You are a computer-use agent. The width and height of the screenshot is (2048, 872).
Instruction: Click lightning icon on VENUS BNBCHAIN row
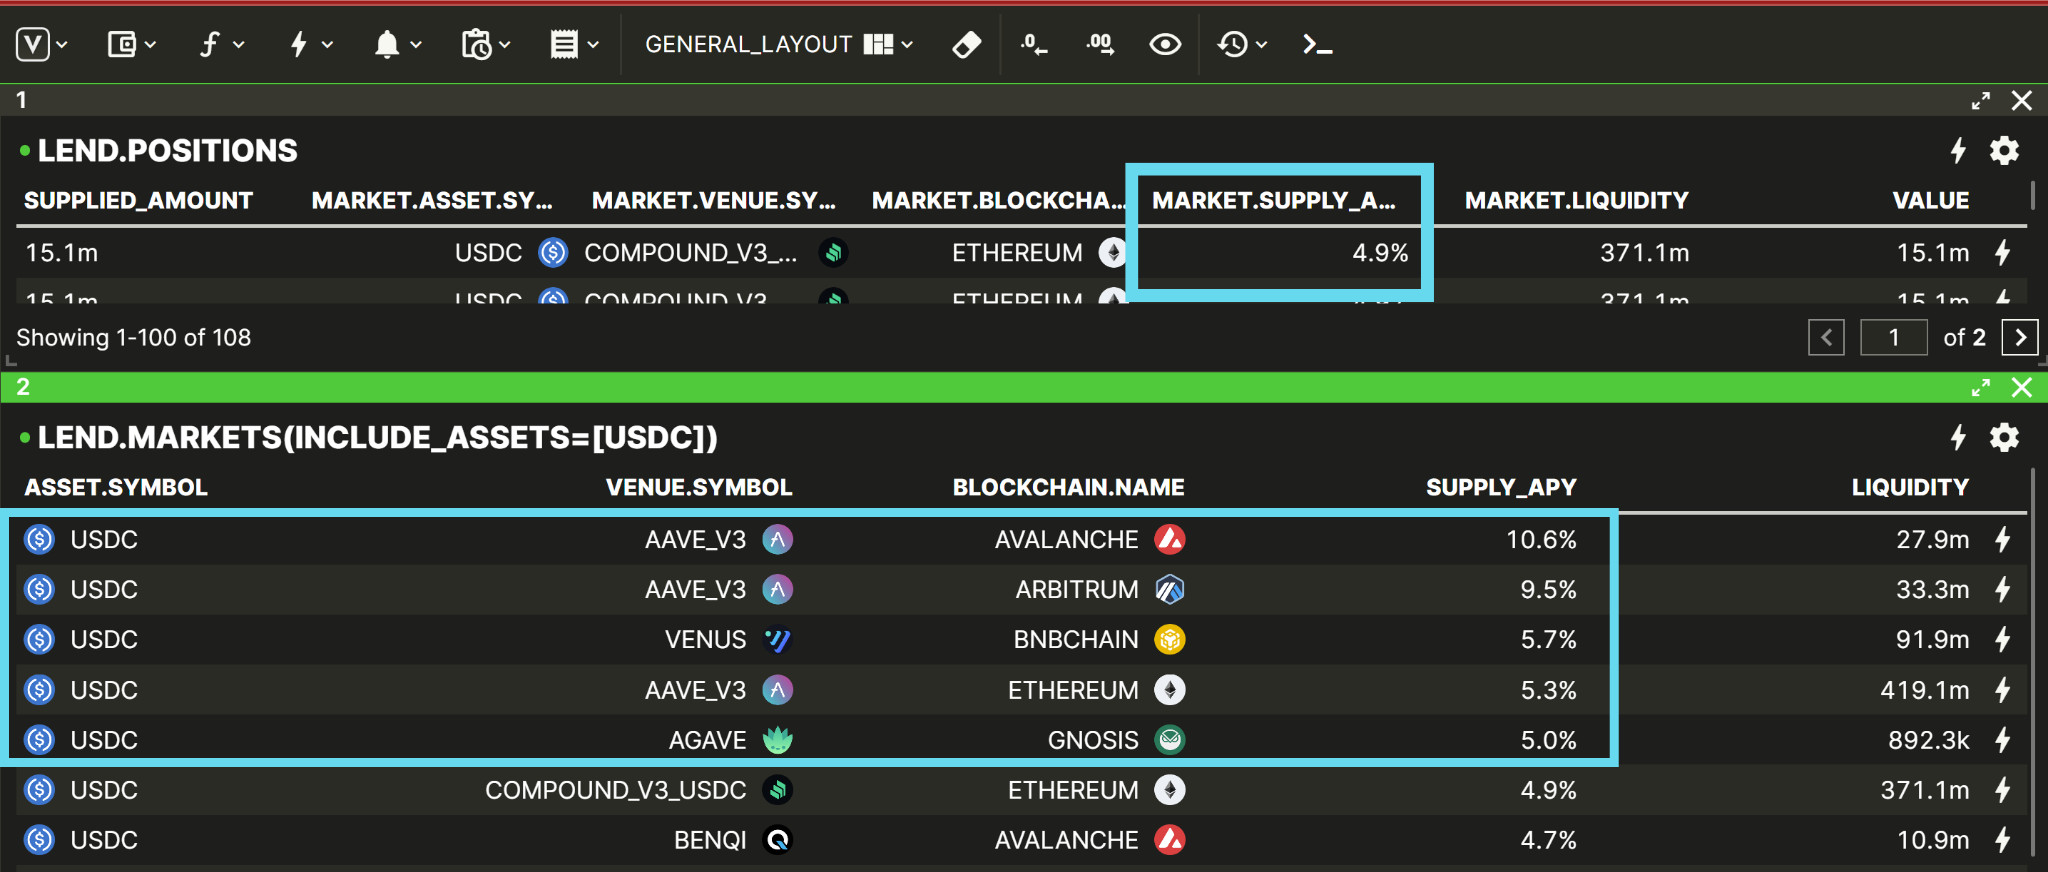pyautogui.click(x=2002, y=640)
